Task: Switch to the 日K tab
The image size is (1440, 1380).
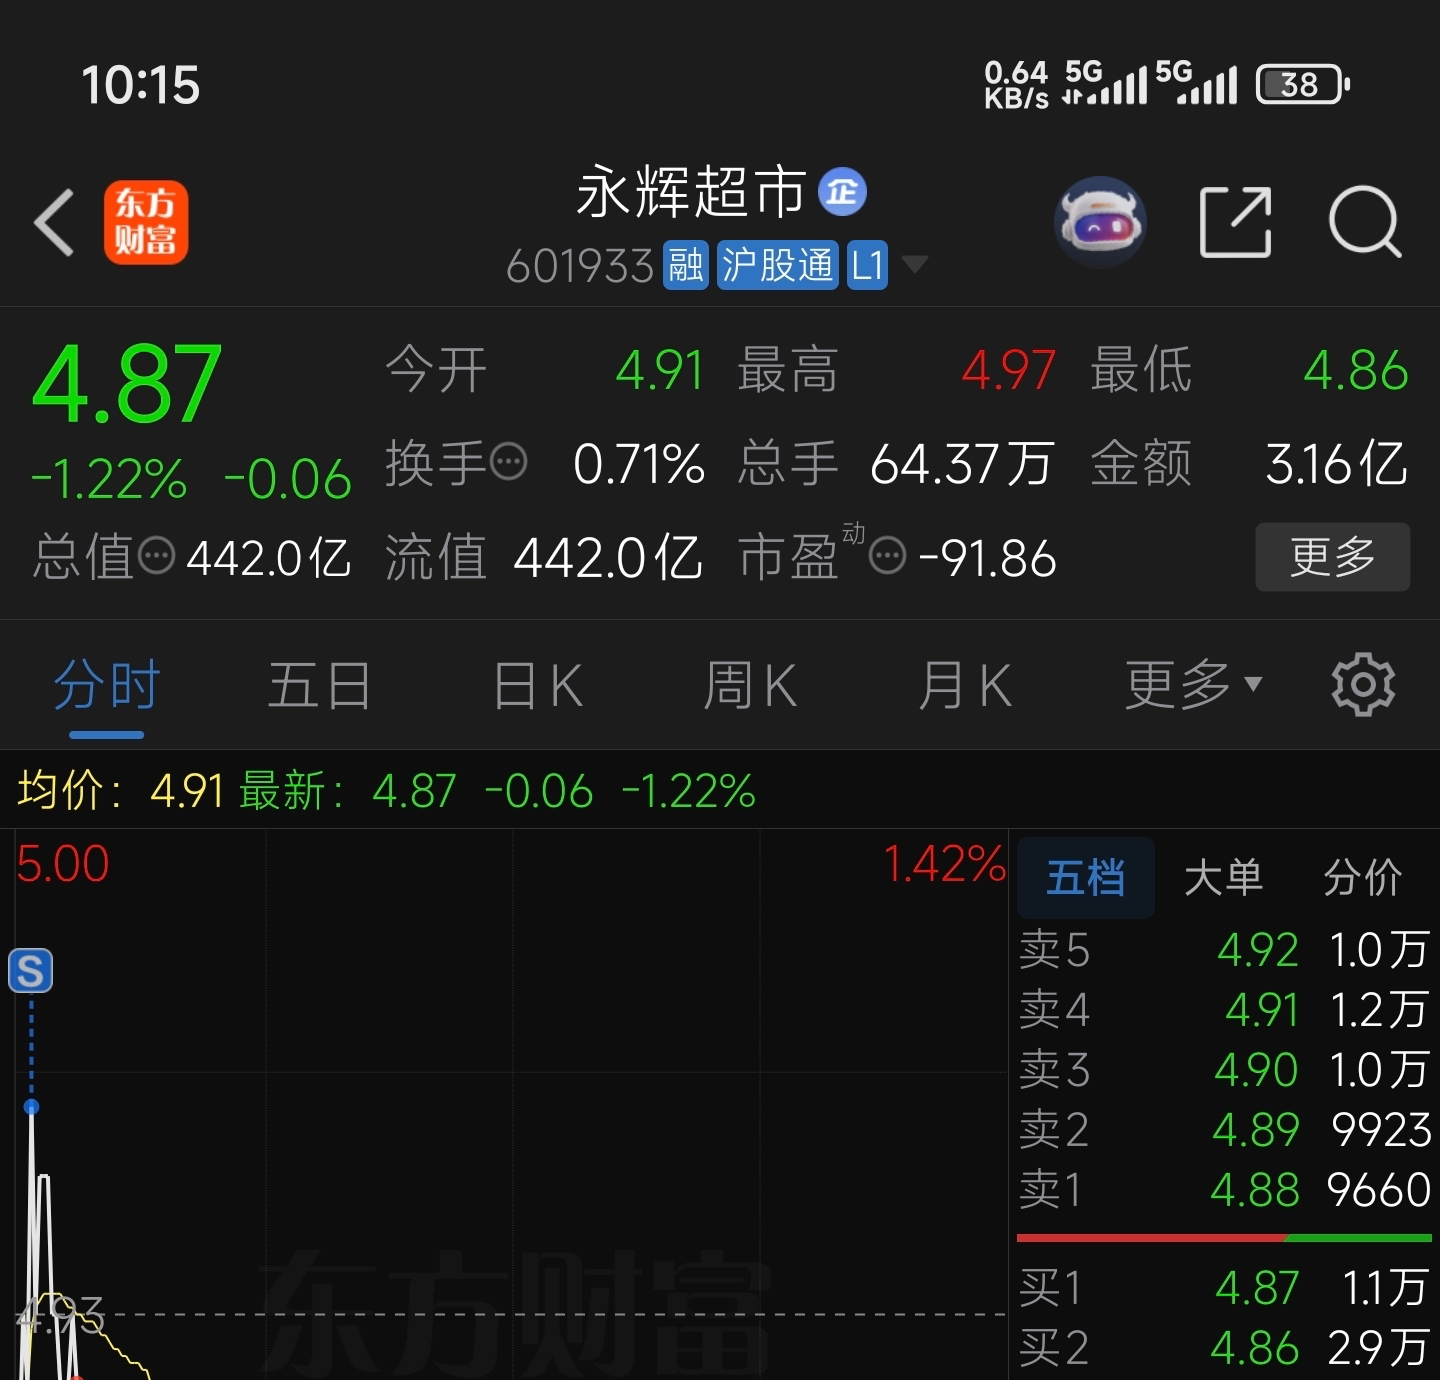Action: [x=538, y=686]
